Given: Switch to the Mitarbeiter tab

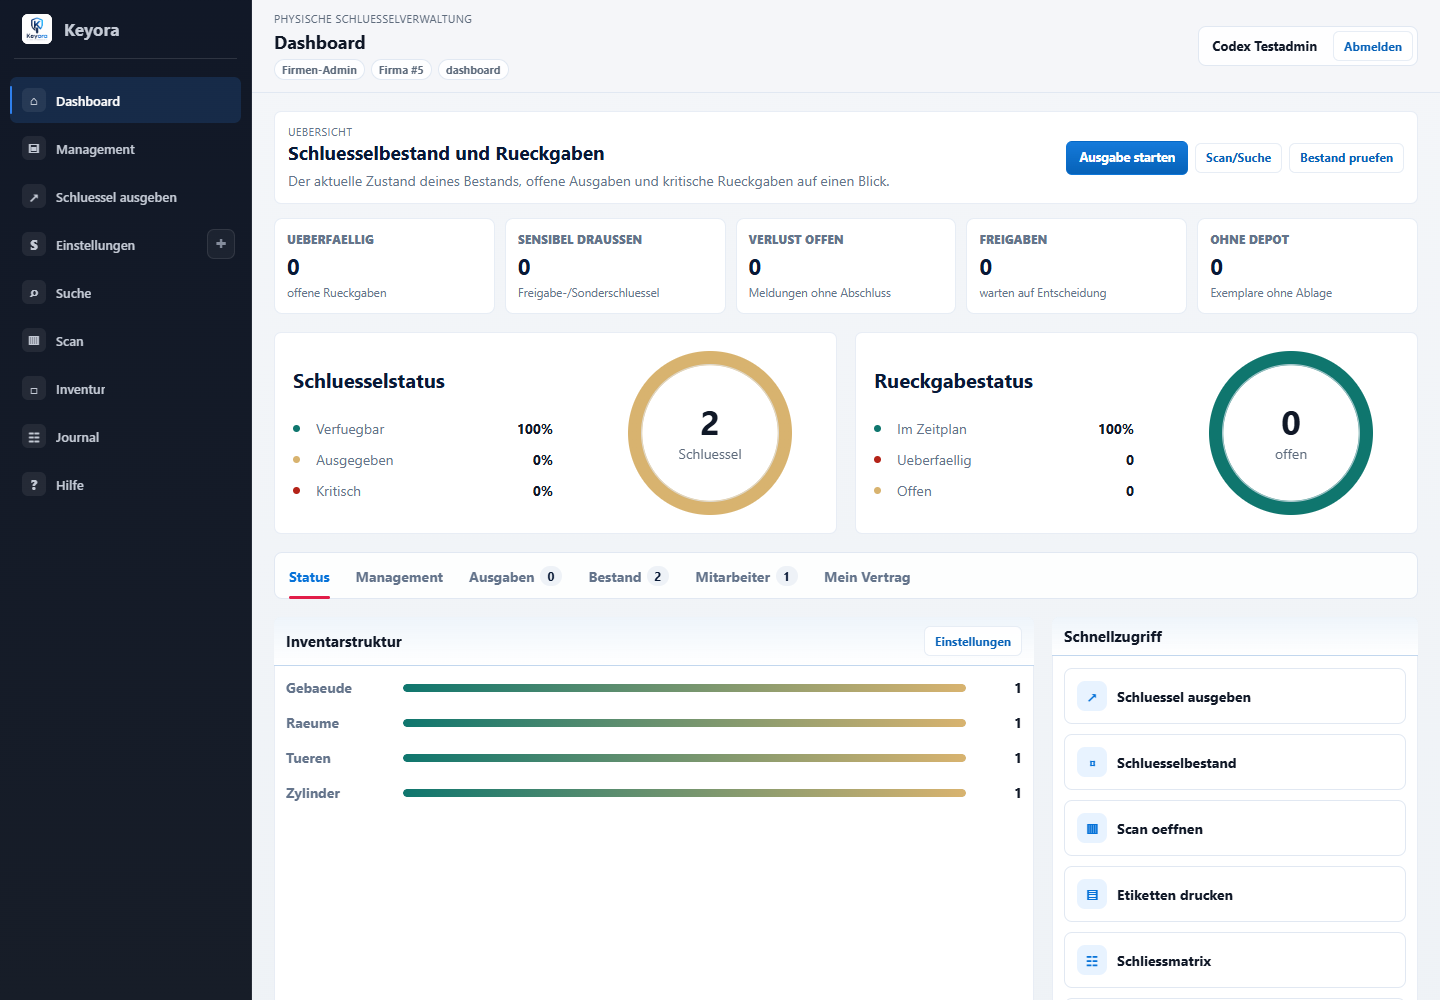Looking at the screenshot, I should pos(746,577).
